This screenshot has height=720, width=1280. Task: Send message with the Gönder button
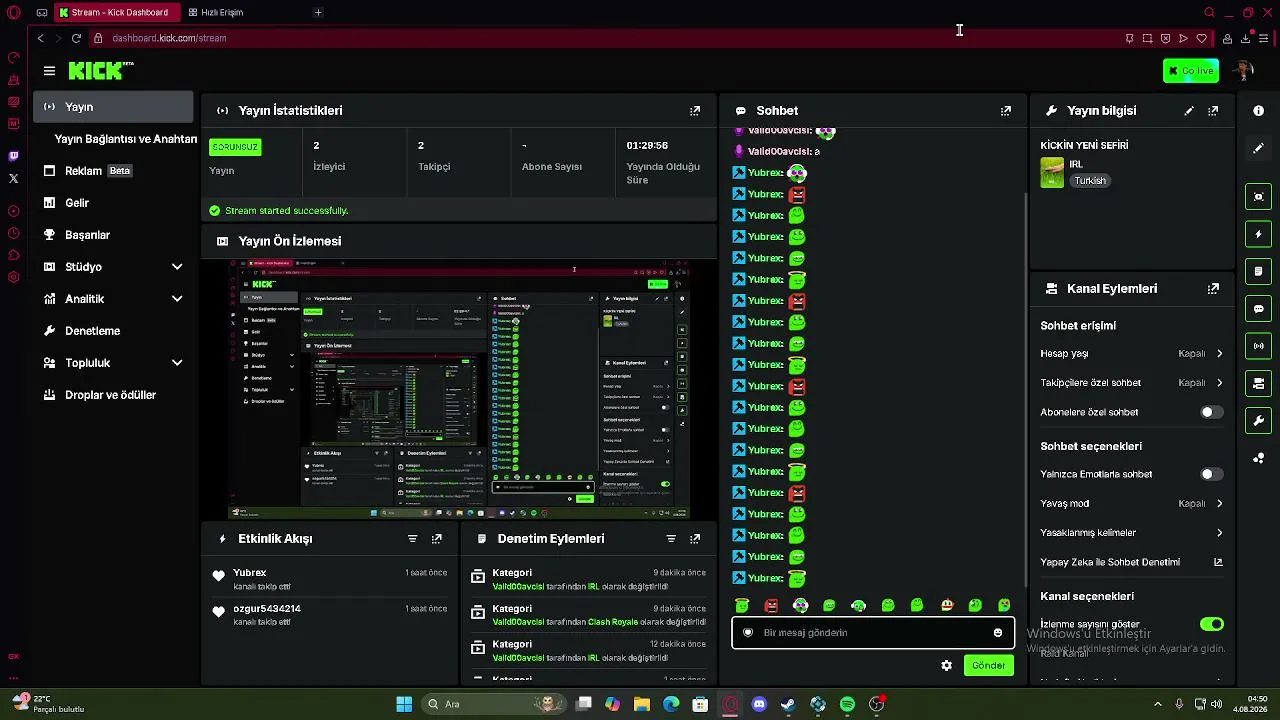[988, 666]
